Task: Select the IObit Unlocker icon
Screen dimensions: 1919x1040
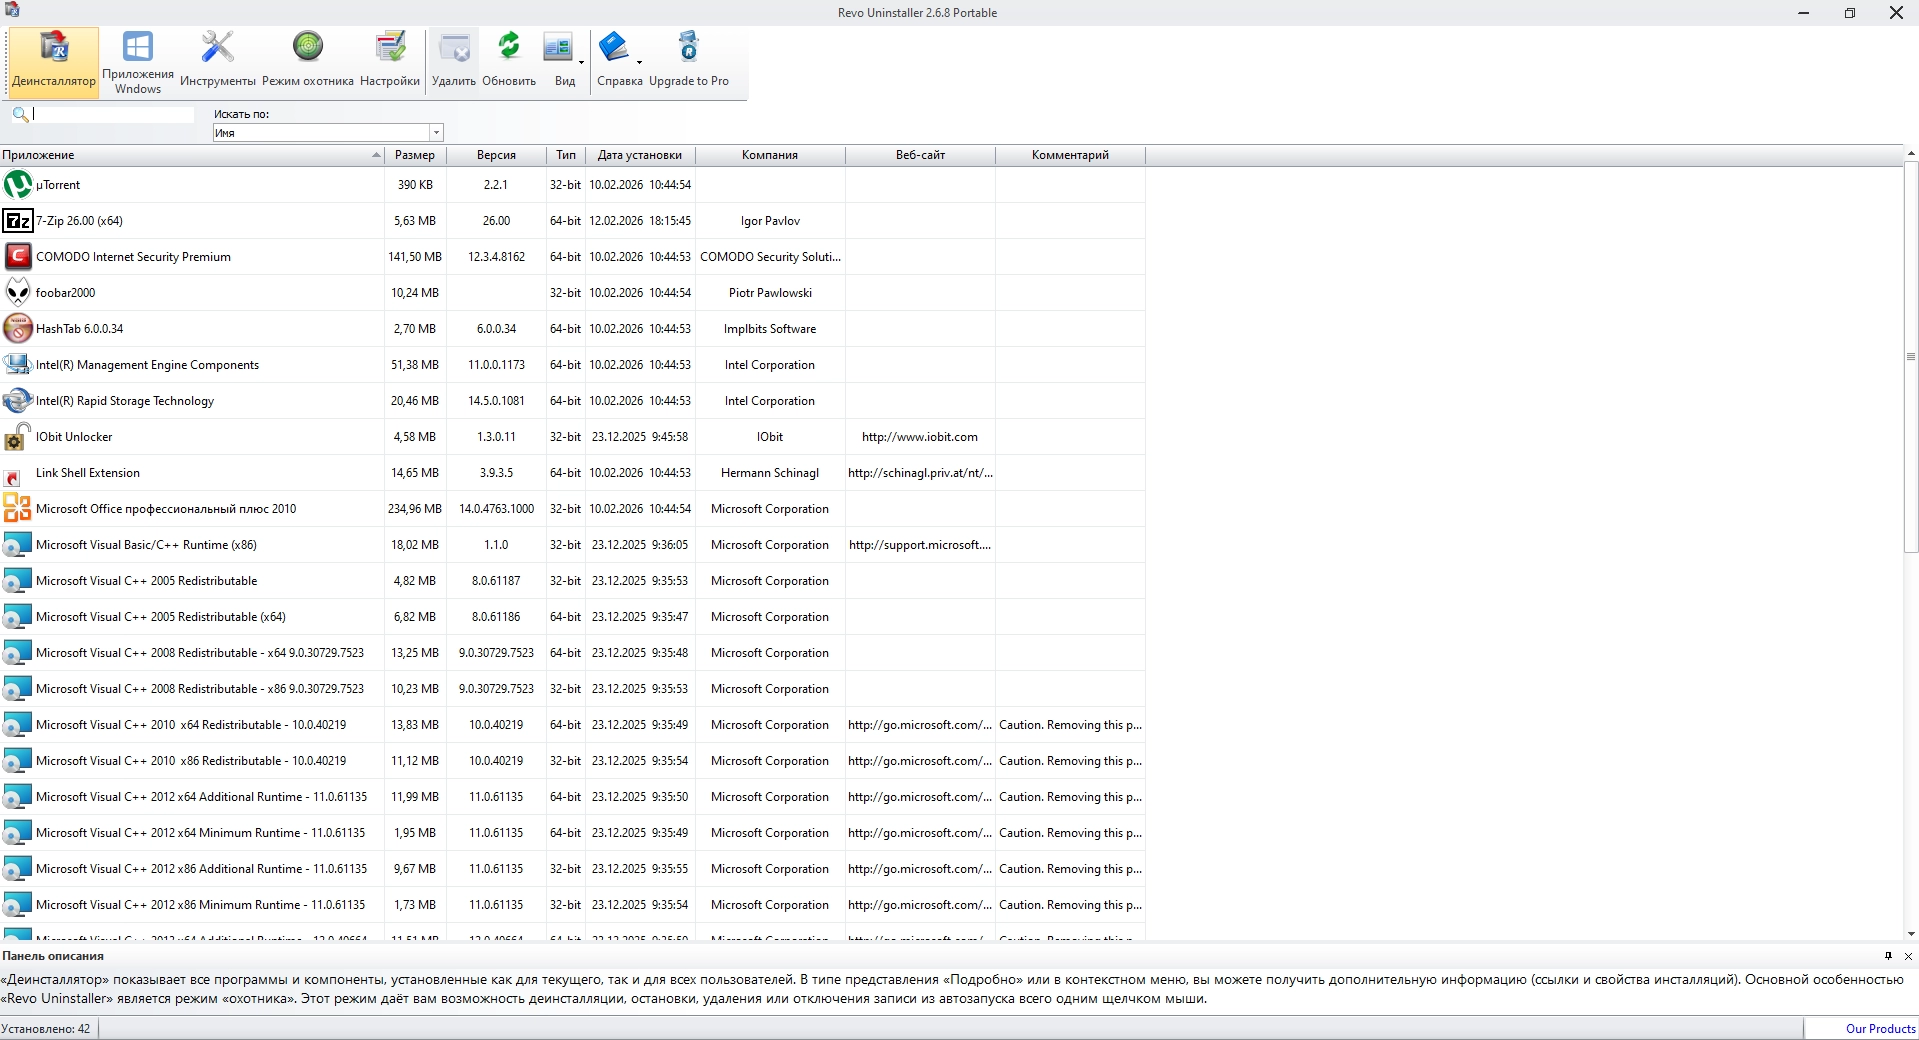Action: pos(18,437)
